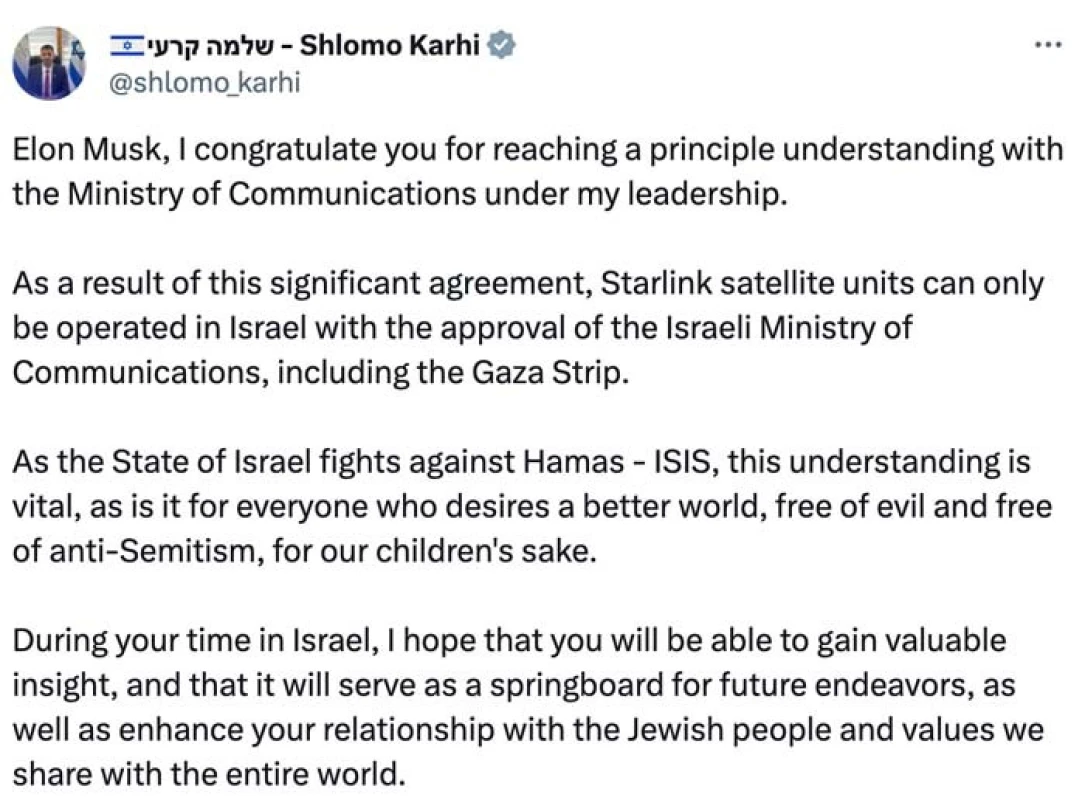Screen dimensions: 1085x800
Task: Open the tweet's three-dot more options menu
Action: [x=1048, y=46]
